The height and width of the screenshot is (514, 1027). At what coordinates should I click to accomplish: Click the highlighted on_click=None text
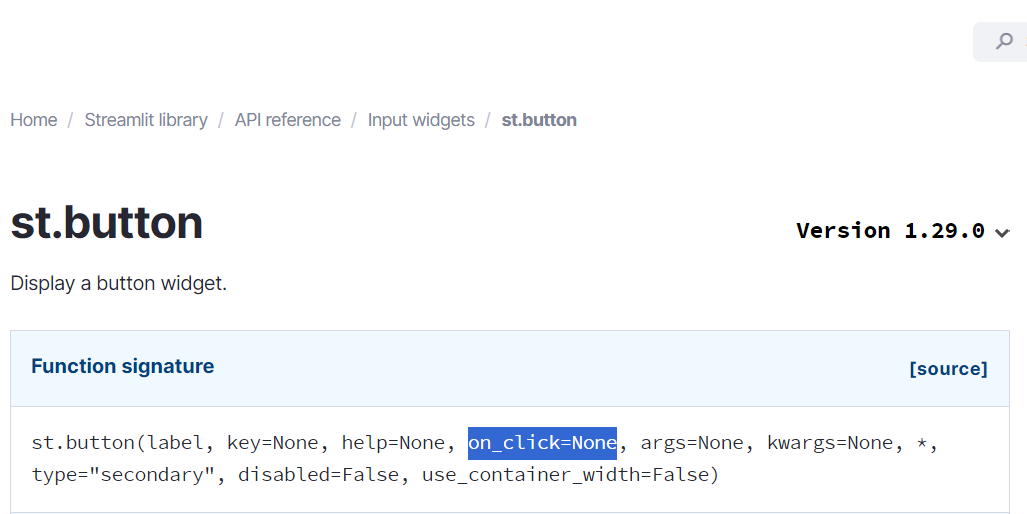coord(542,443)
